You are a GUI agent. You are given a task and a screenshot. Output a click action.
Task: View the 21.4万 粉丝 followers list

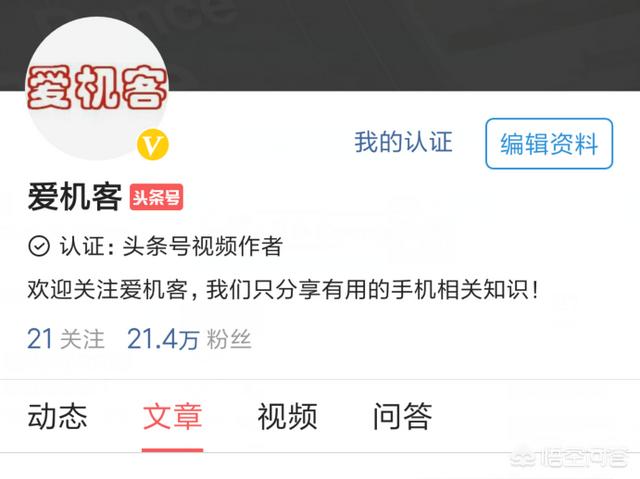pyautogui.click(x=189, y=339)
